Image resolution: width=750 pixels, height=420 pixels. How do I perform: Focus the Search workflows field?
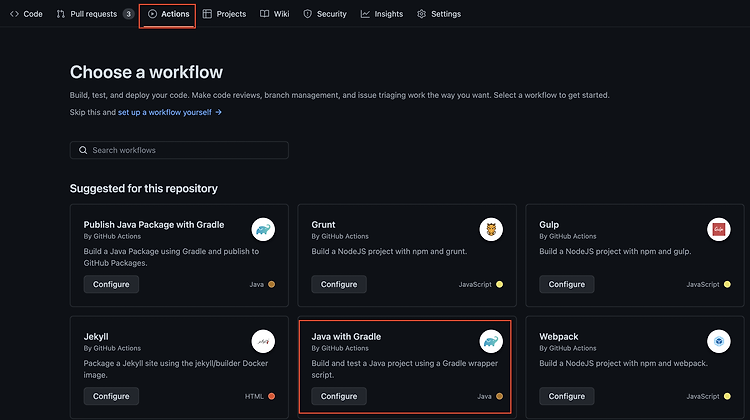pyautogui.click(x=179, y=150)
